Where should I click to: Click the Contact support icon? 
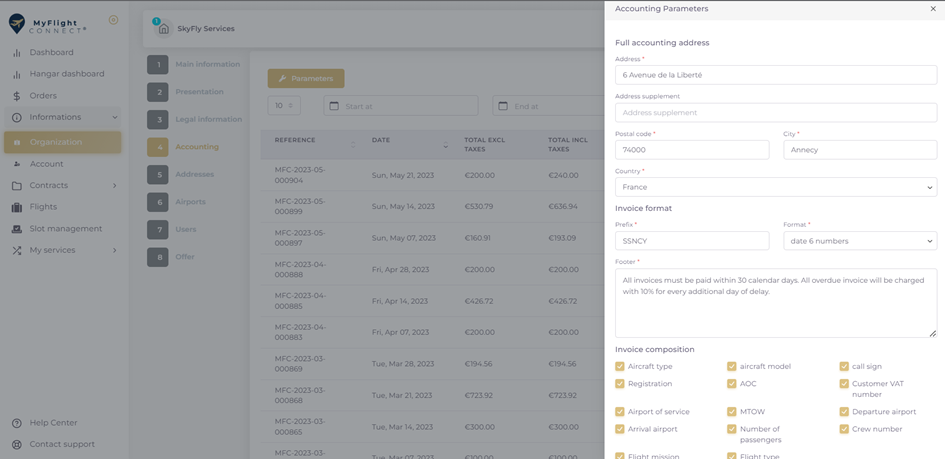[17, 444]
